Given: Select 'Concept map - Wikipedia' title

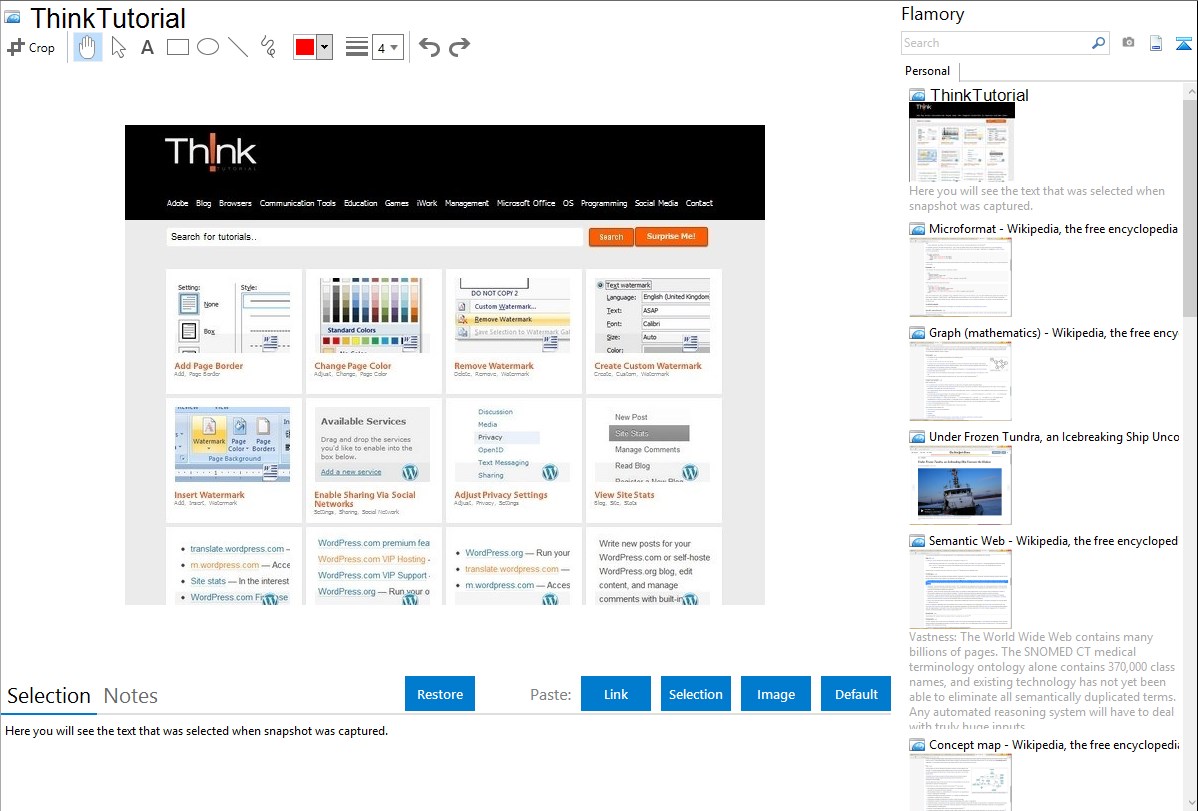Looking at the screenshot, I should (1053, 745).
